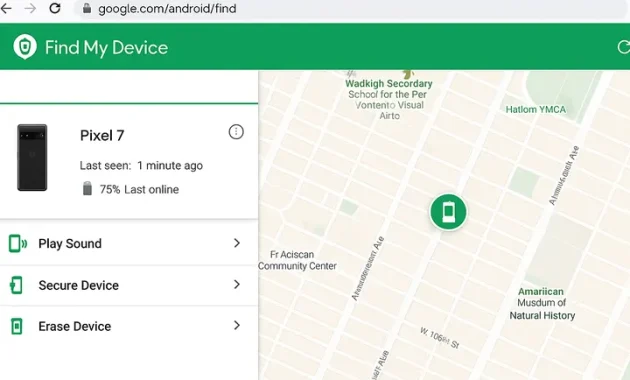Click the padlock site security icon
The height and width of the screenshot is (380, 630).
click(x=86, y=8)
